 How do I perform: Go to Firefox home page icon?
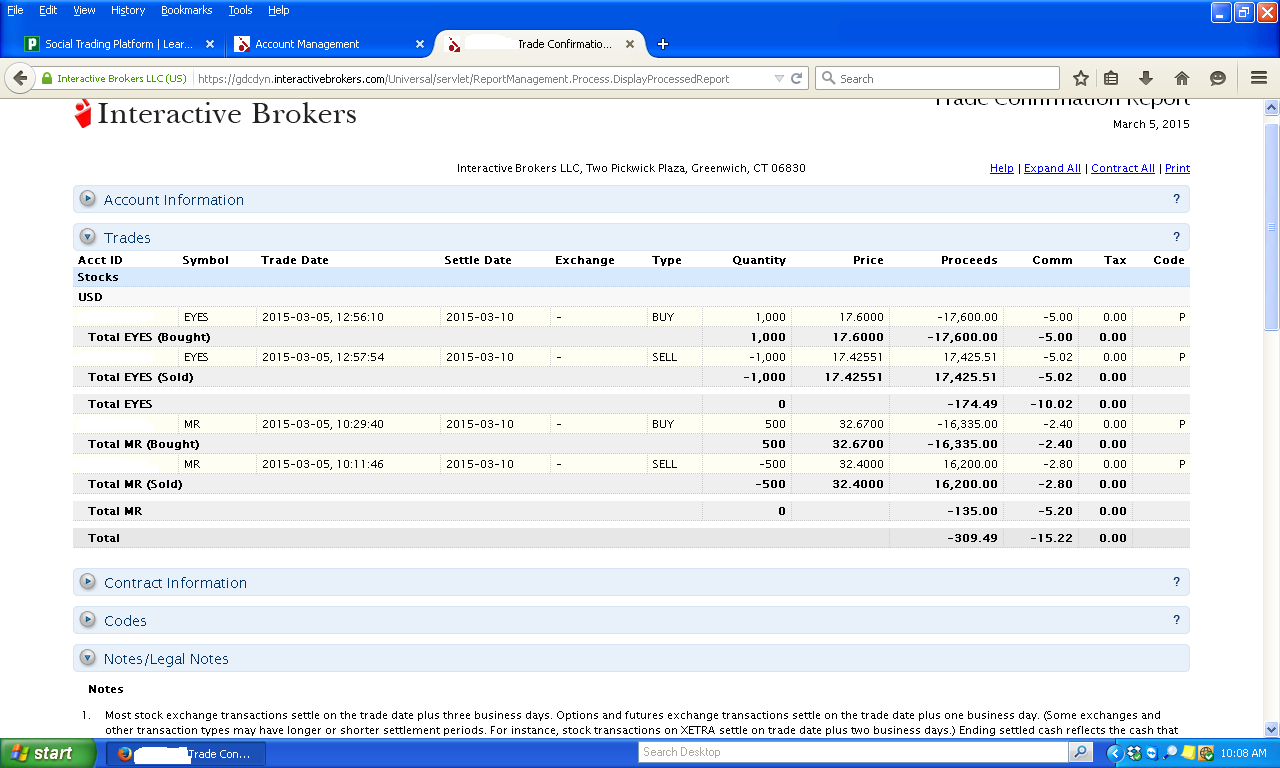click(1181, 78)
